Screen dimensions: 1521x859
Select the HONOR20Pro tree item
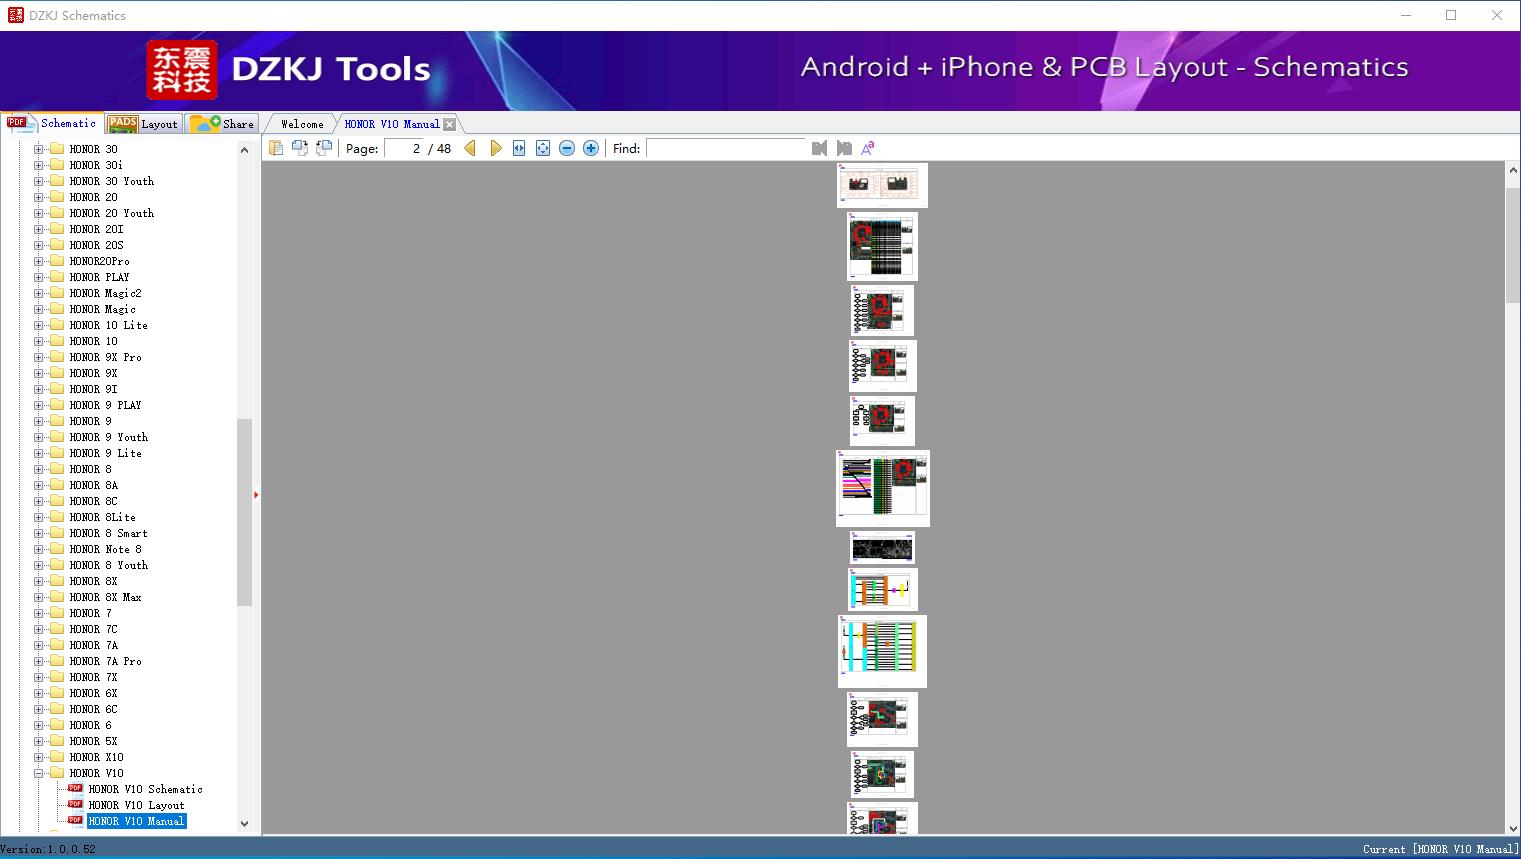pyautogui.click(x=99, y=261)
